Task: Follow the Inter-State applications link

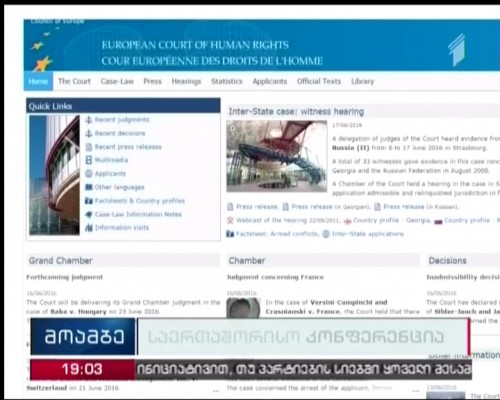Action: 368,234
